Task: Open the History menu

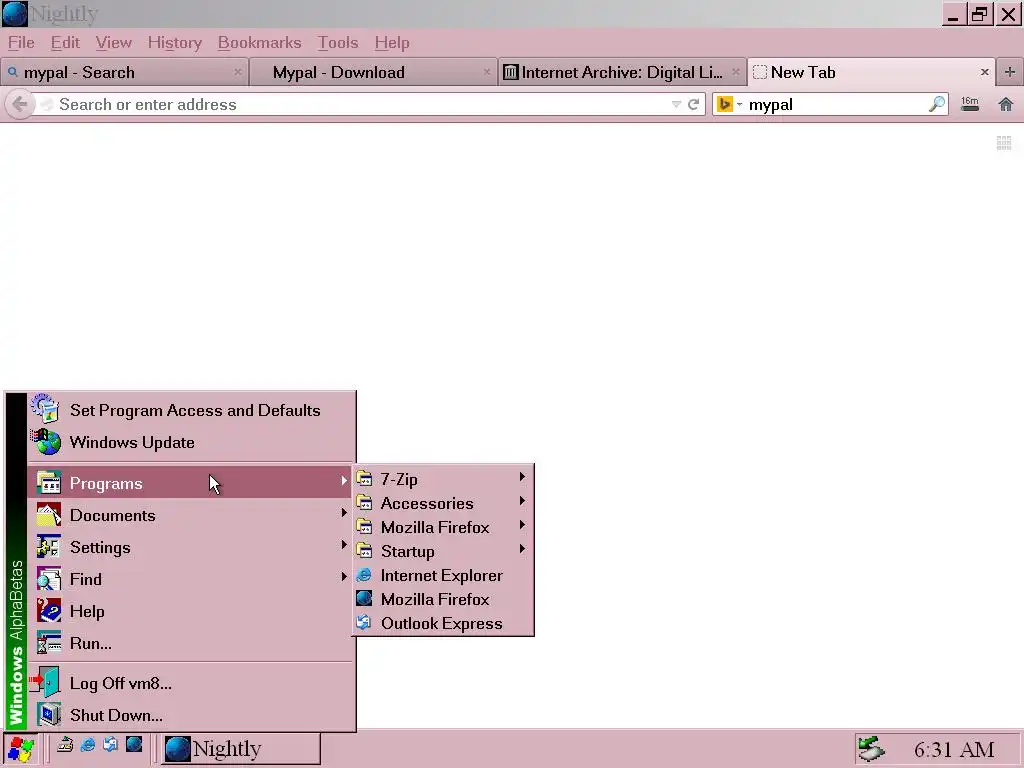Action: 174,42
